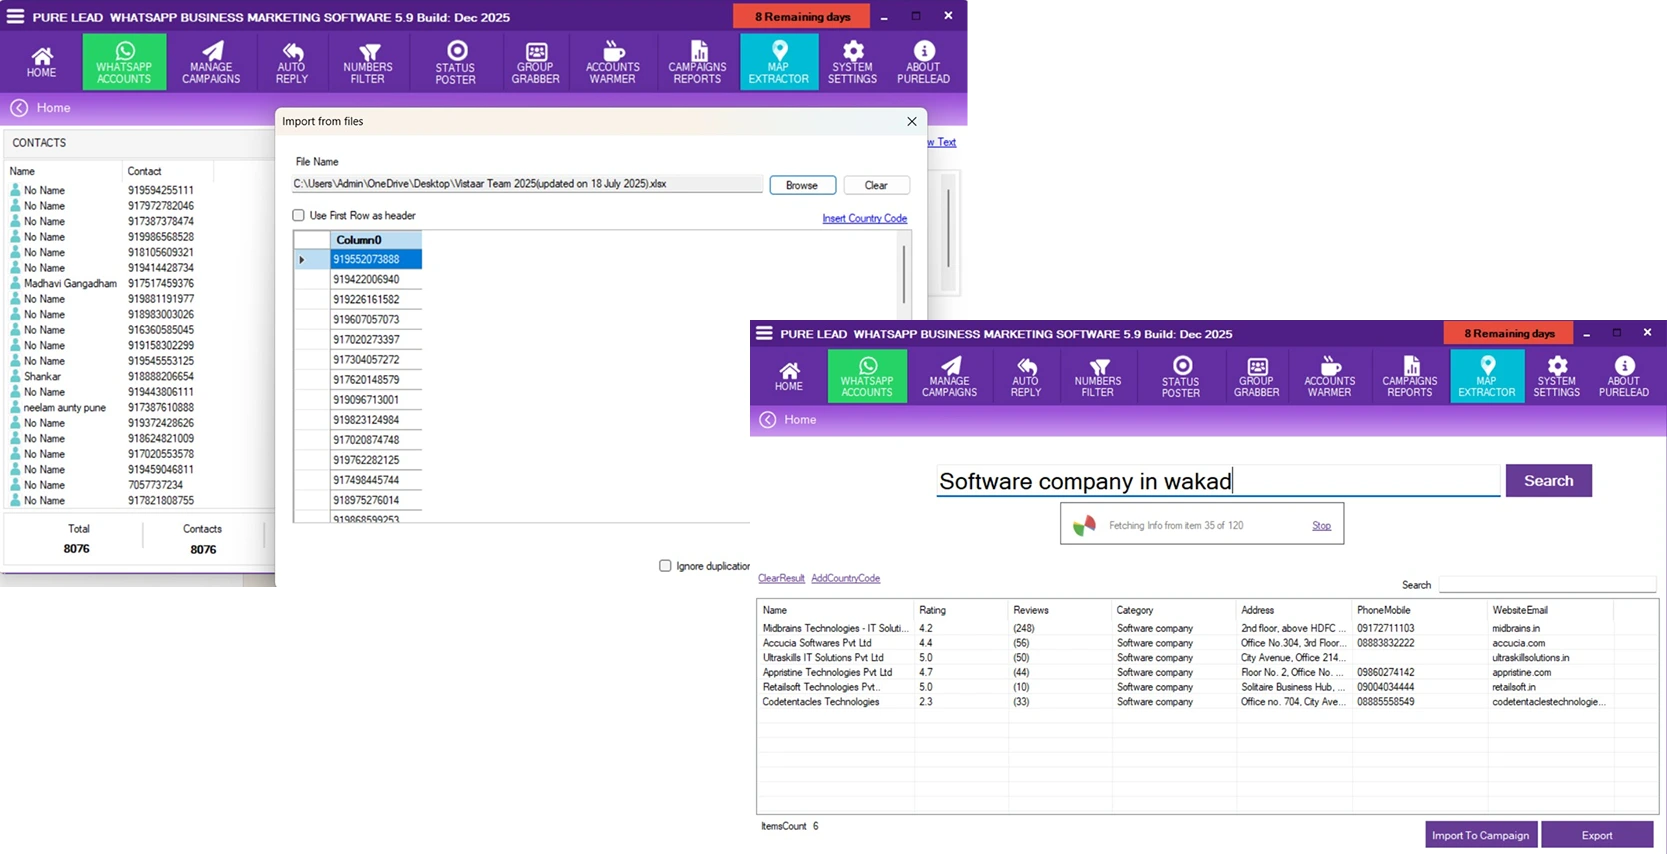Click the back arrow beside Home in results window
The width and height of the screenshot is (1668, 854).
pos(768,420)
